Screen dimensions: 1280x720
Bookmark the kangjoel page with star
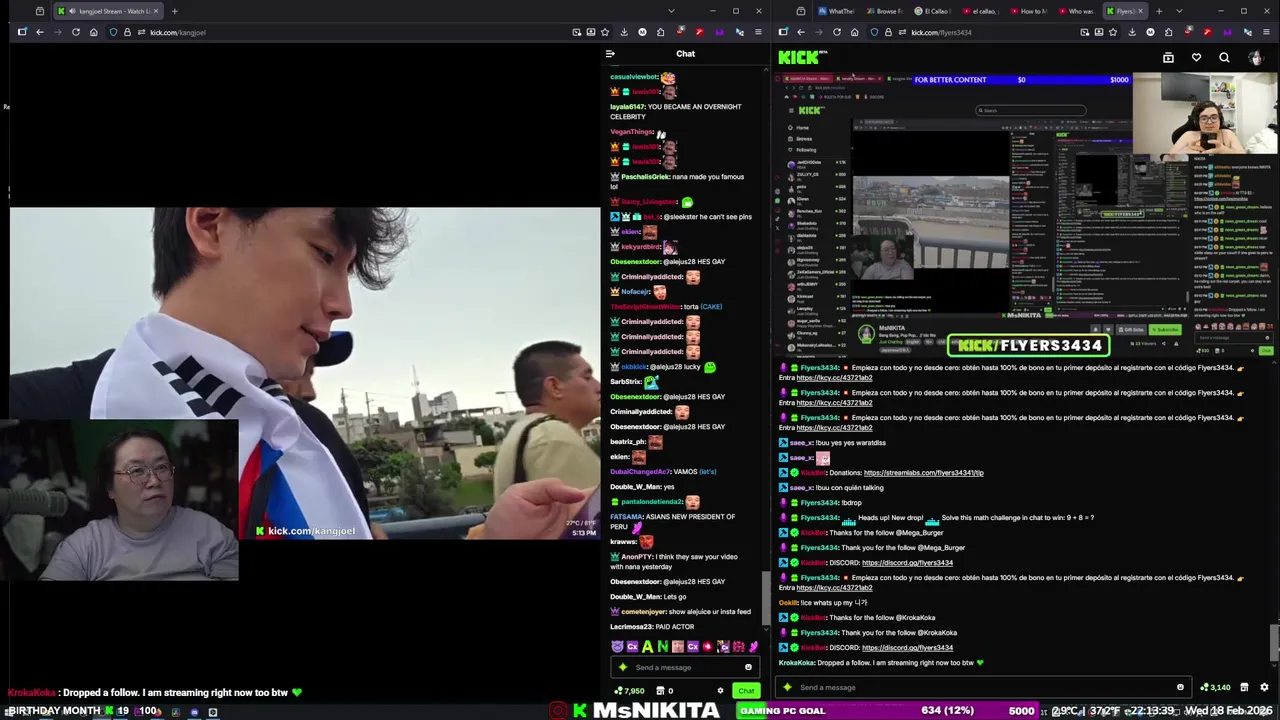click(607, 32)
